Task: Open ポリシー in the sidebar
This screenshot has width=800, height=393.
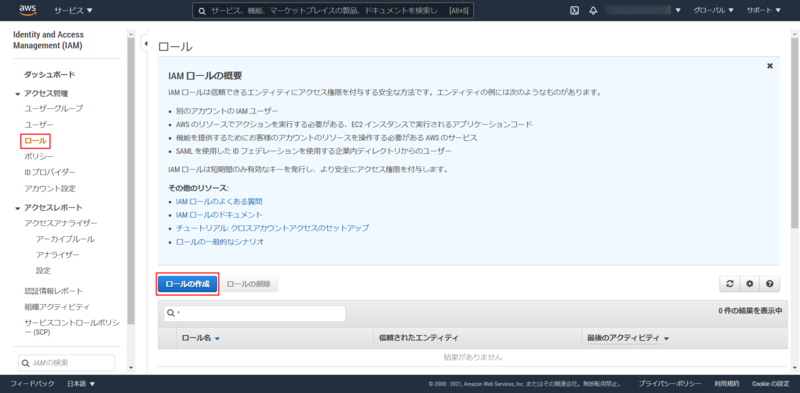Action: pyautogui.click(x=39, y=156)
